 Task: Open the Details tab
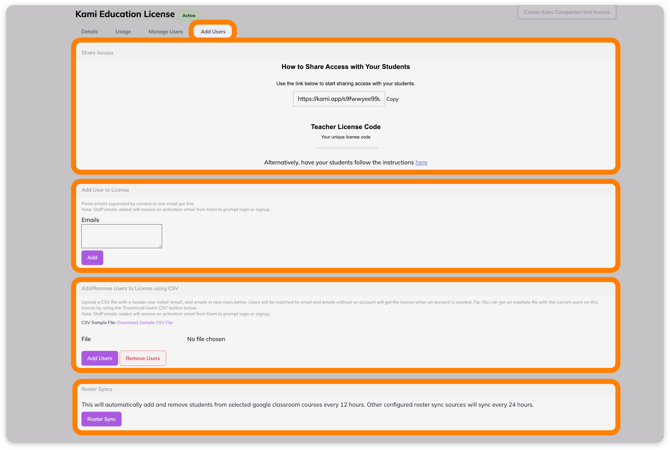89,32
